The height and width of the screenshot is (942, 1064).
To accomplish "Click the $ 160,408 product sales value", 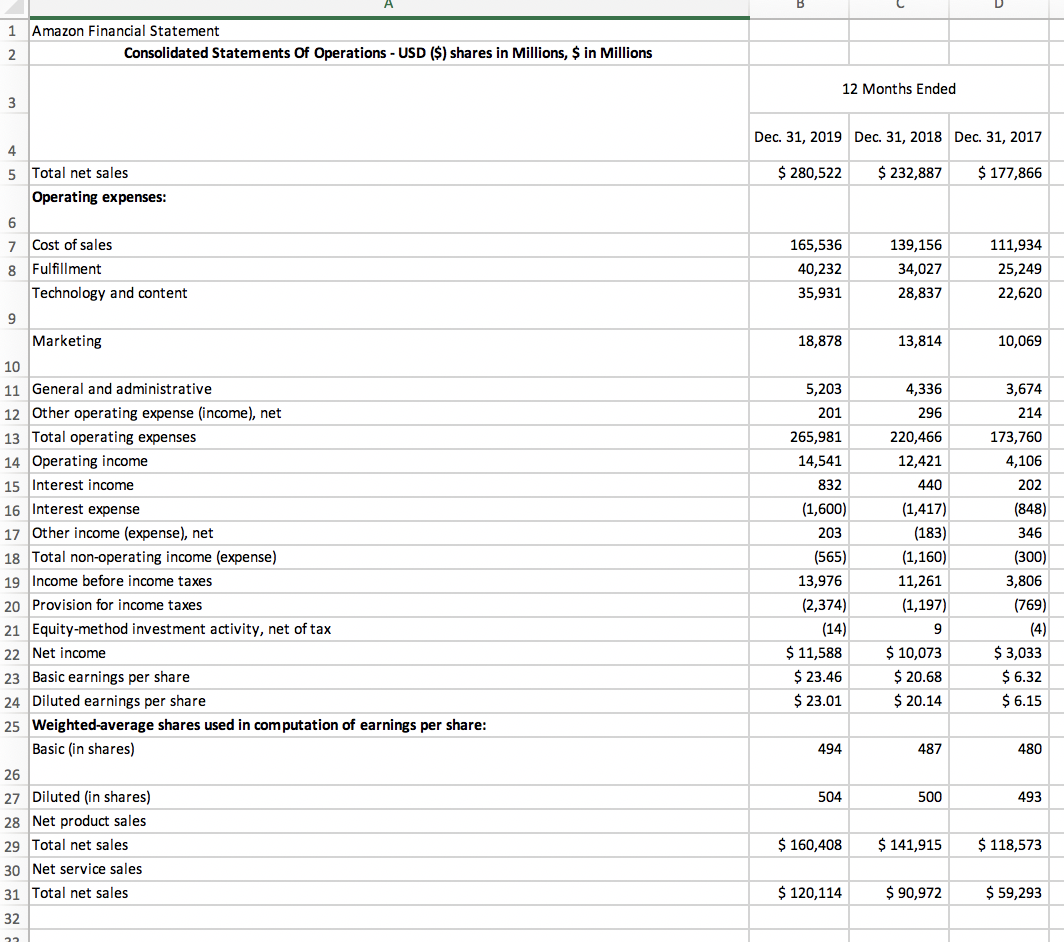I will pos(810,845).
